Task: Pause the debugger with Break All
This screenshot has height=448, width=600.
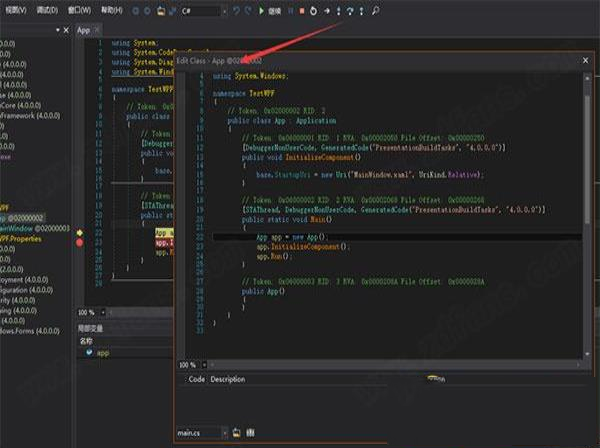Action: tap(291, 11)
